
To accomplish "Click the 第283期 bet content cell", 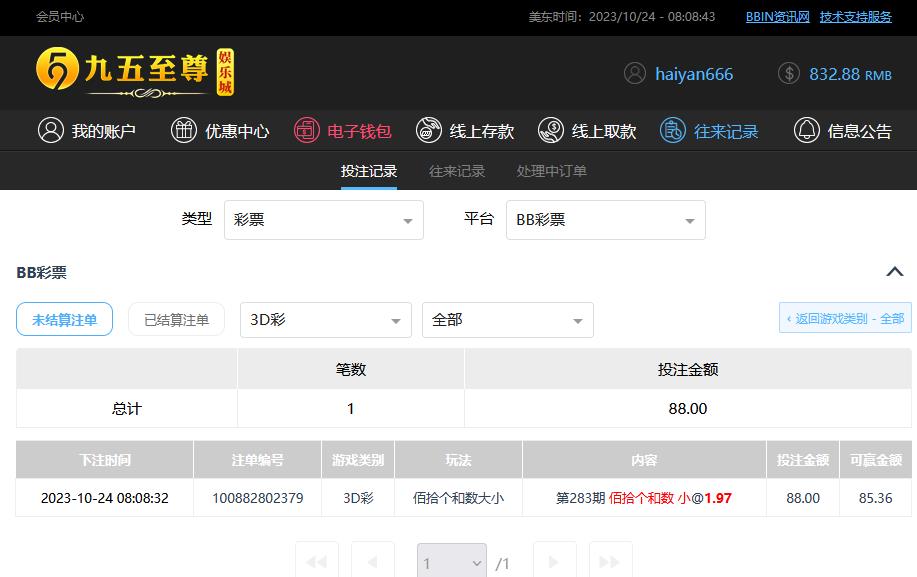I will click(x=644, y=498).
